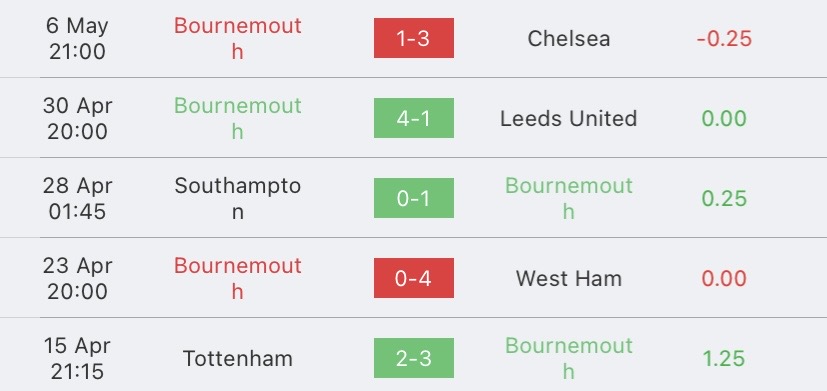Click the green 0.25 handicap figure
827x391 pixels.
pos(724,198)
